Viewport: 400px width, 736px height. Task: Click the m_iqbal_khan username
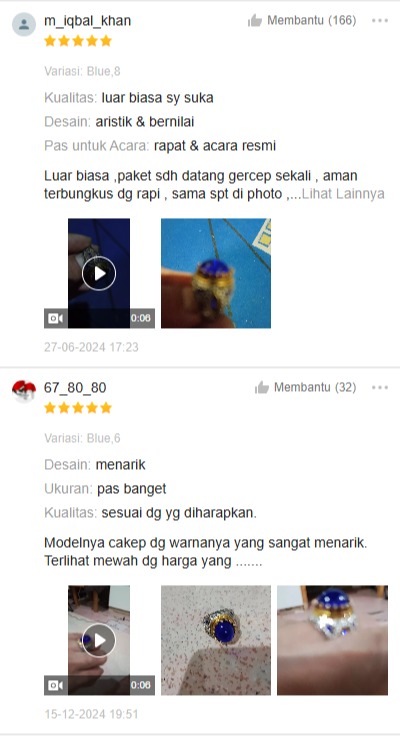pyautogui.click(x=87, y=21)
